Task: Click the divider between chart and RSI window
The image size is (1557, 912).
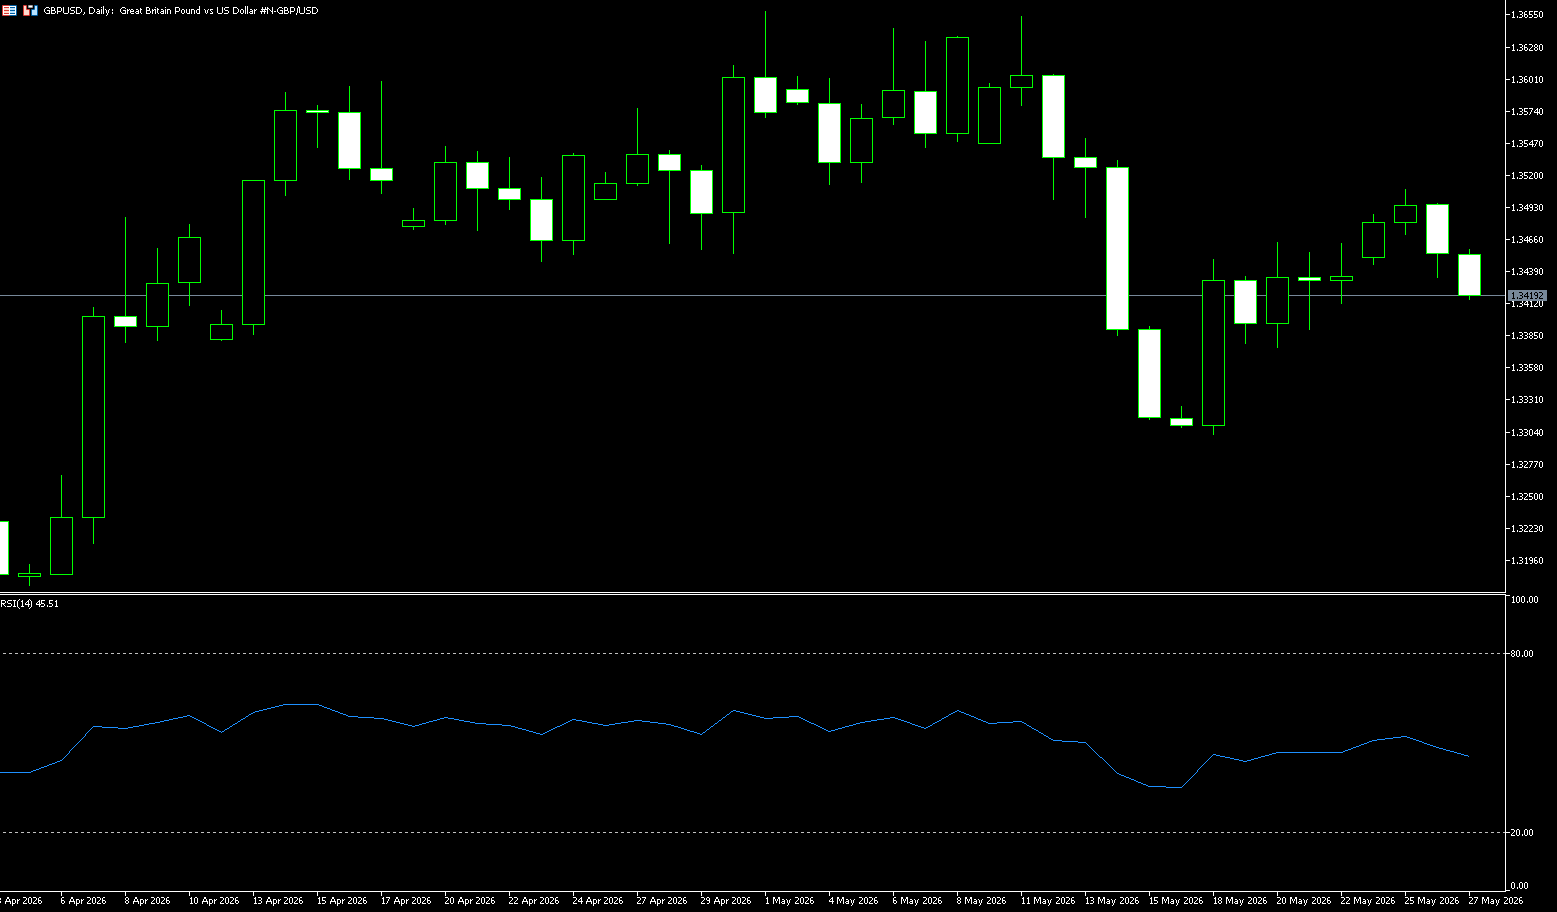Action: coord(752,594)
